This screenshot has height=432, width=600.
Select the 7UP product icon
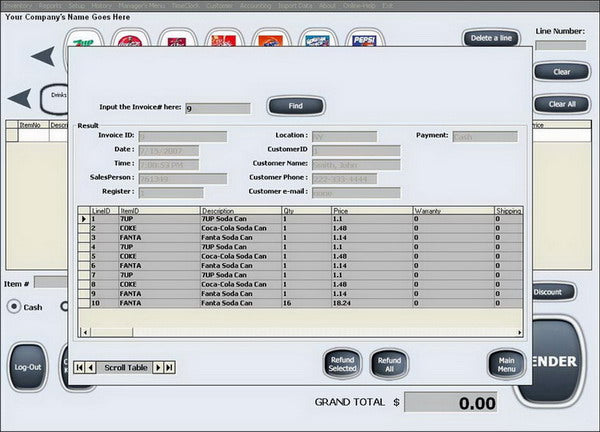pyautogui.click(x=84, y=39)
